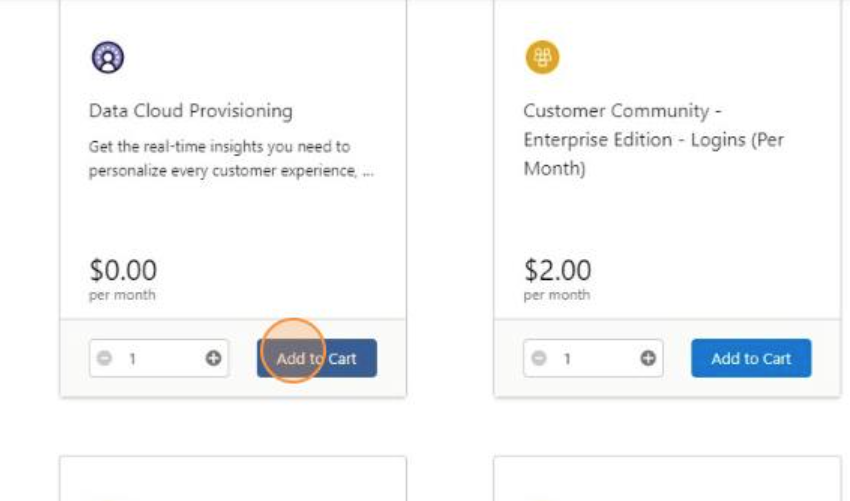850x501 pixels.
Task: Click the truncation ellipsis ending the description
Action: click(368, 171)
